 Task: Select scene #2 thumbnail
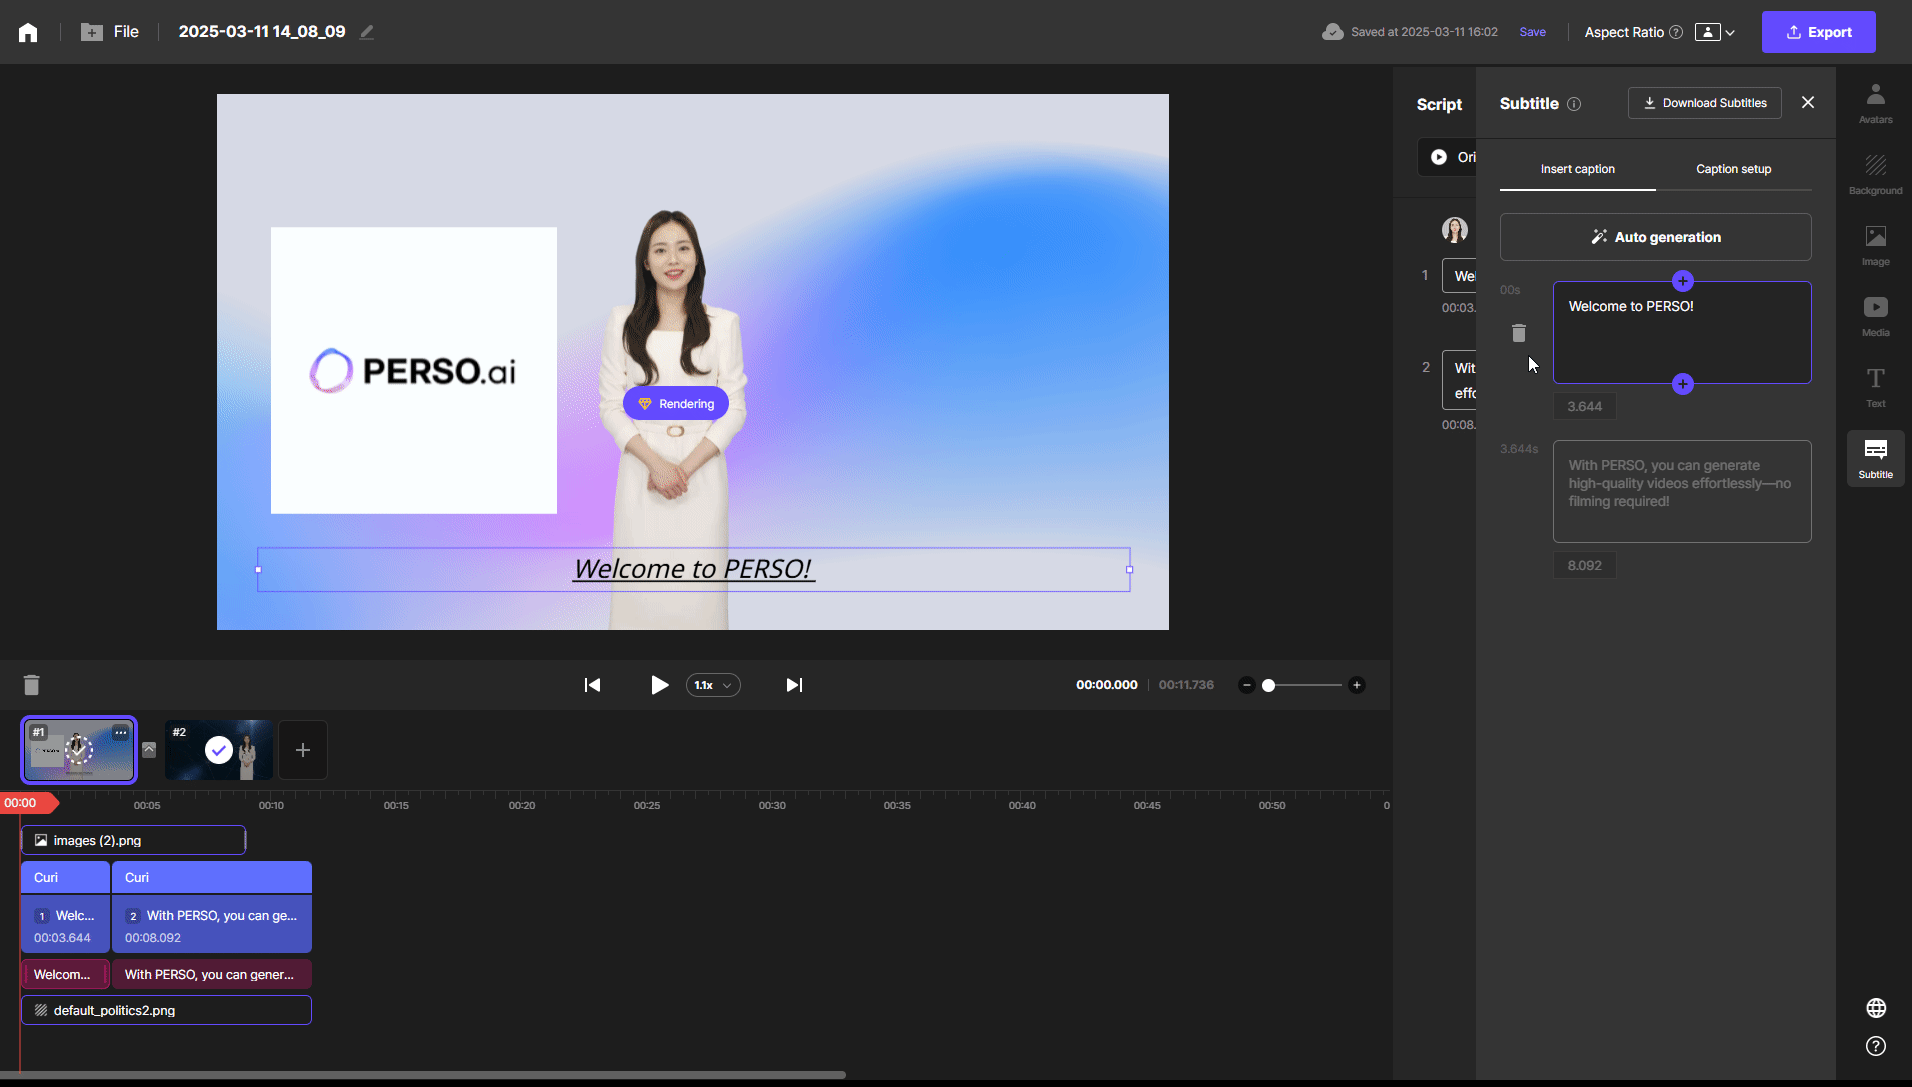coord(219,750)
